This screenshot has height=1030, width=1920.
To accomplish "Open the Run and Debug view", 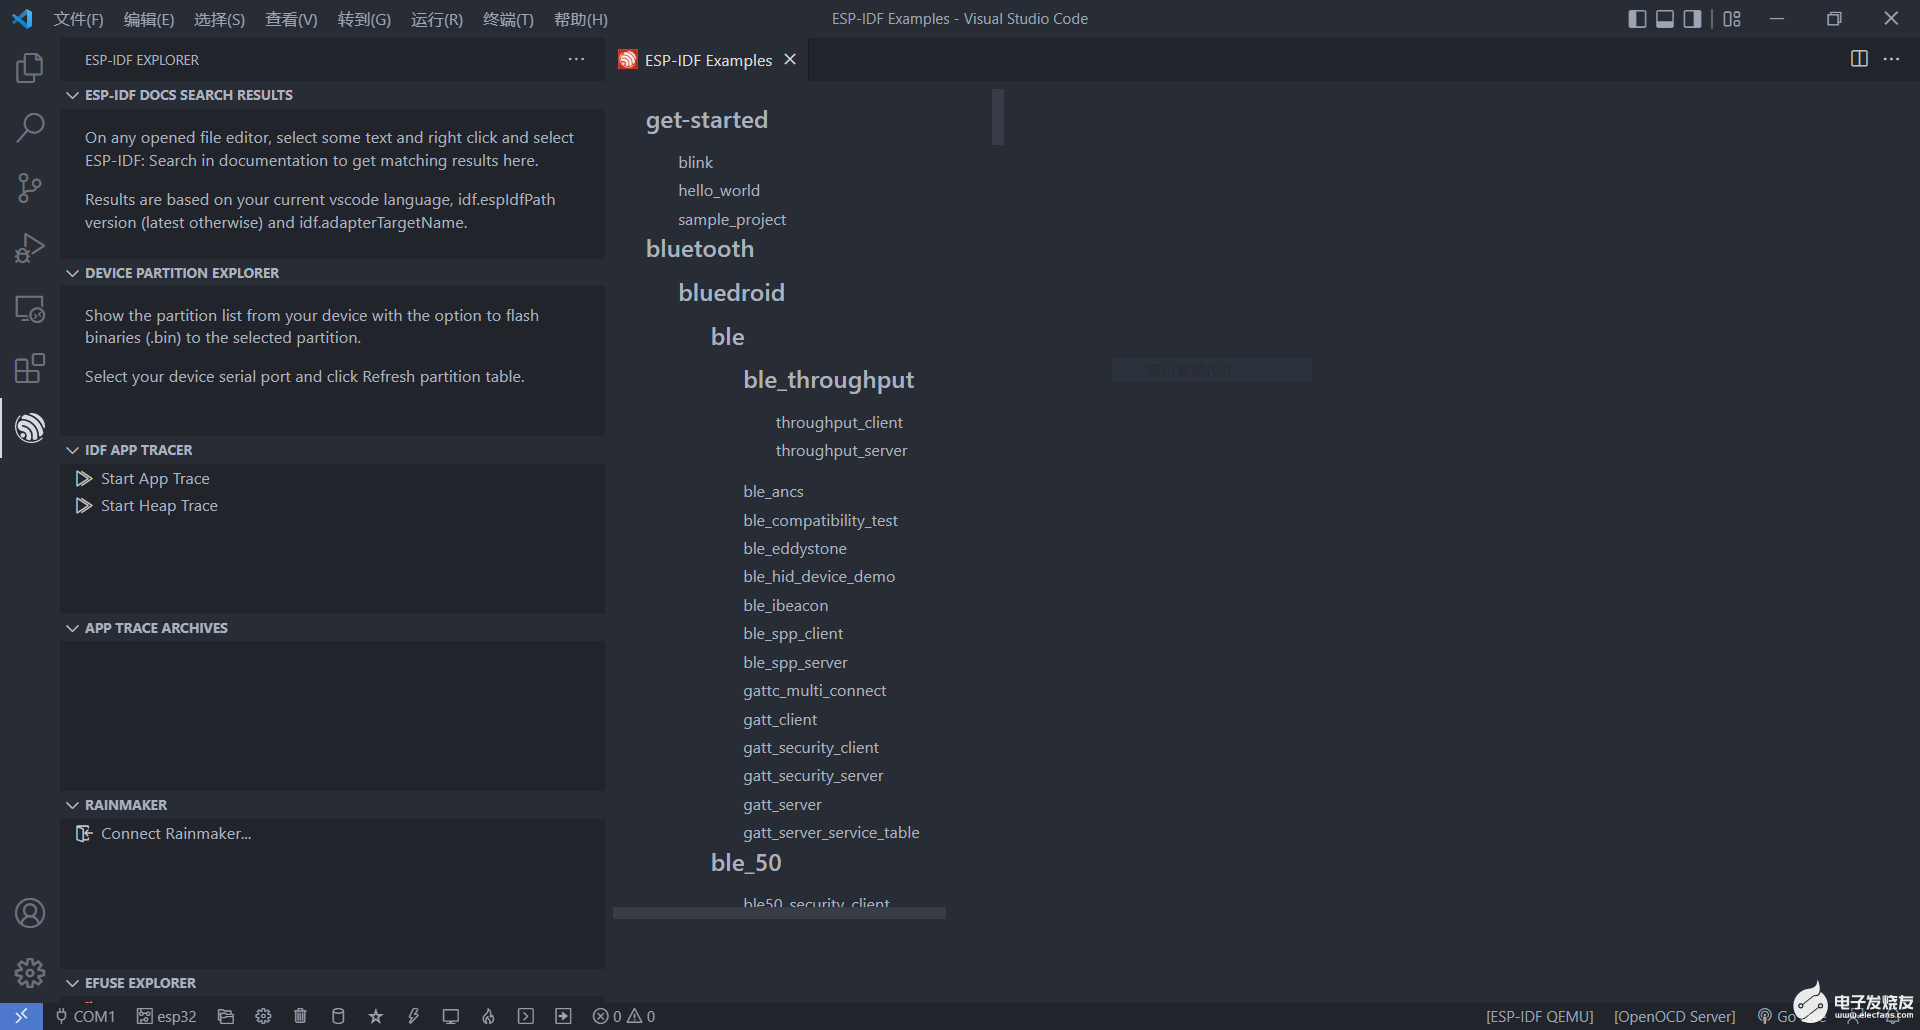I will pos(30,248).
